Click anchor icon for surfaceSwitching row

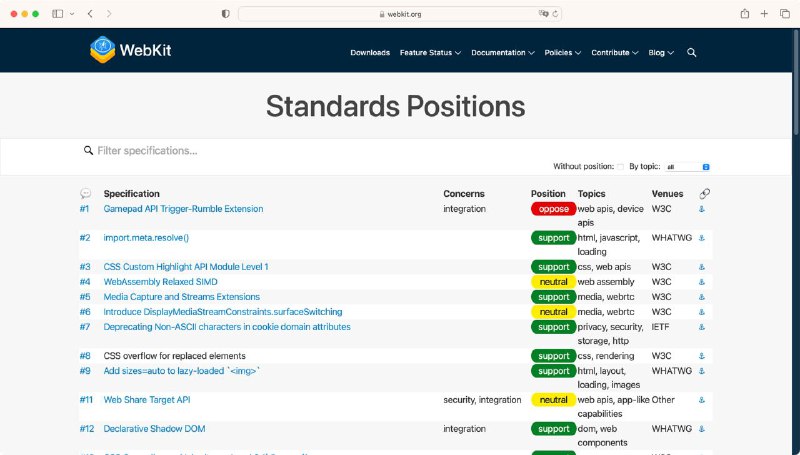pyautogui.click(x=702, y=312)
